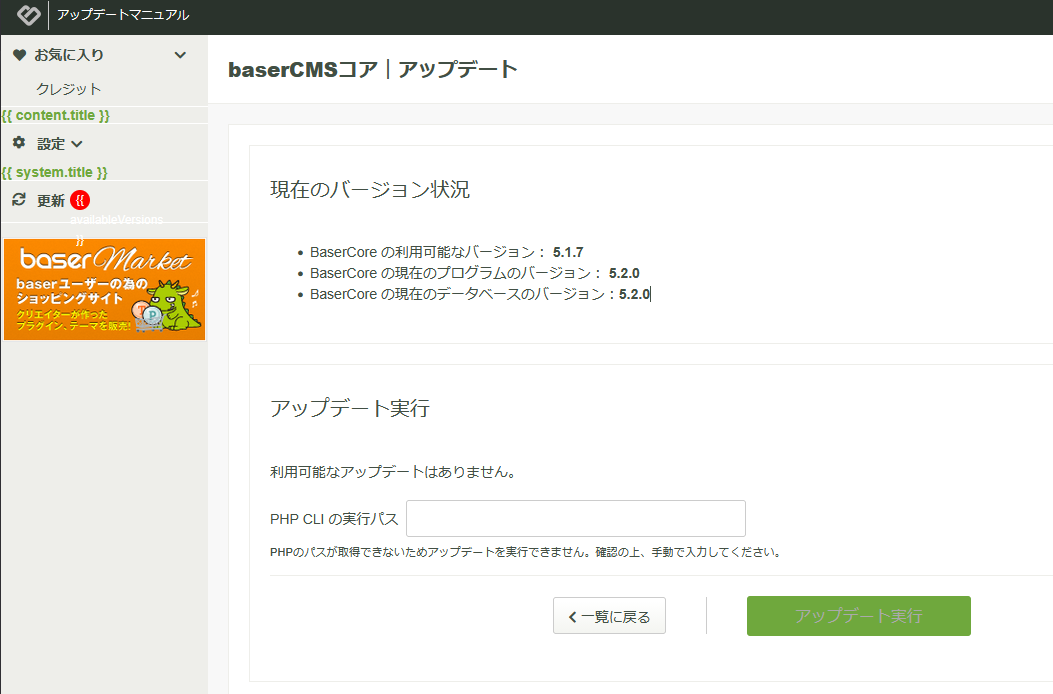Click the {{ system.title }} placeholder text
The image size is (1053, 694).
coord(55,173)
